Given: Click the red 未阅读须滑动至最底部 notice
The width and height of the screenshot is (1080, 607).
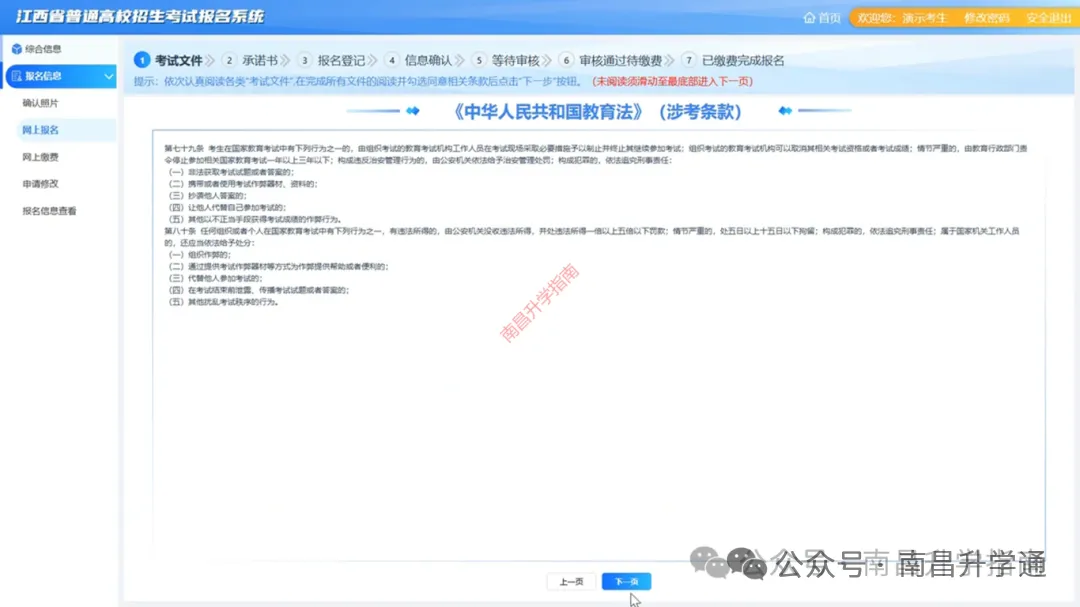Looking at the screenshot, I should pyautogui.click(x=672, y=81).
